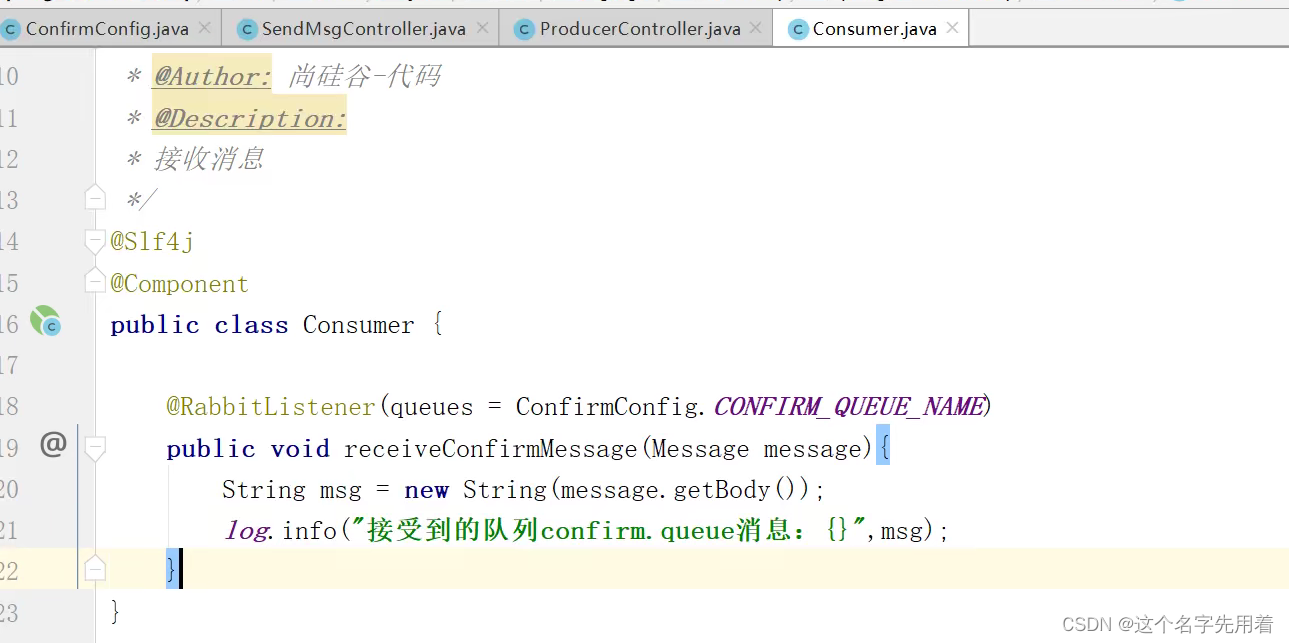Click the @ gutter marker beside receiveConfirmMessage
The width and height of the screenshot is (1289, 643).
[53, 445]
